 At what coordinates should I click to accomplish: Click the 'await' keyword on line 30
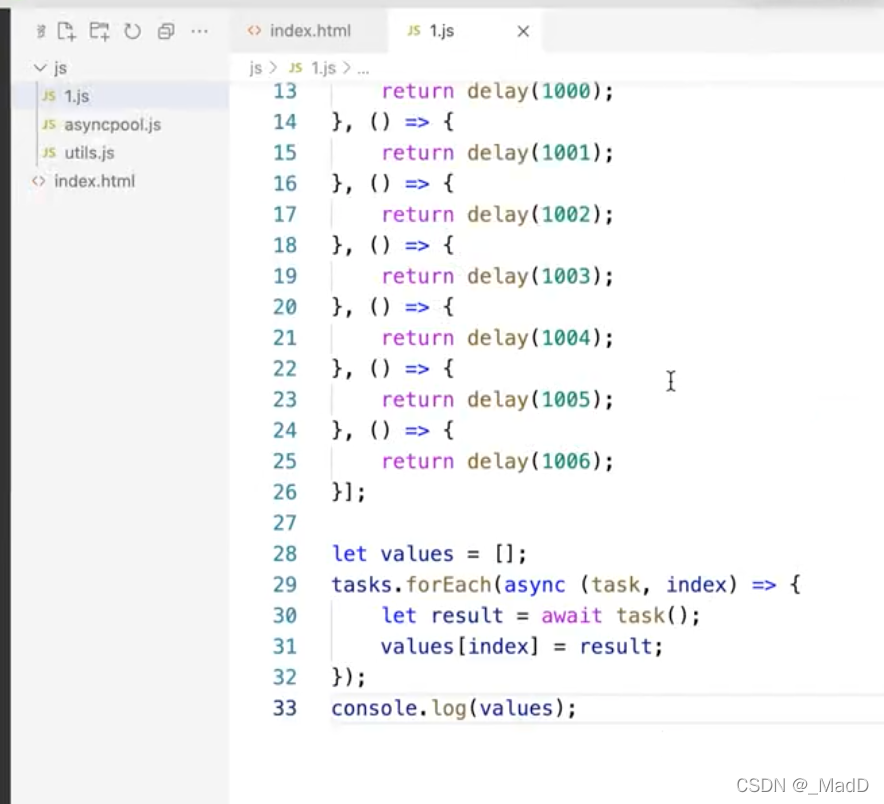click(572, 616)
